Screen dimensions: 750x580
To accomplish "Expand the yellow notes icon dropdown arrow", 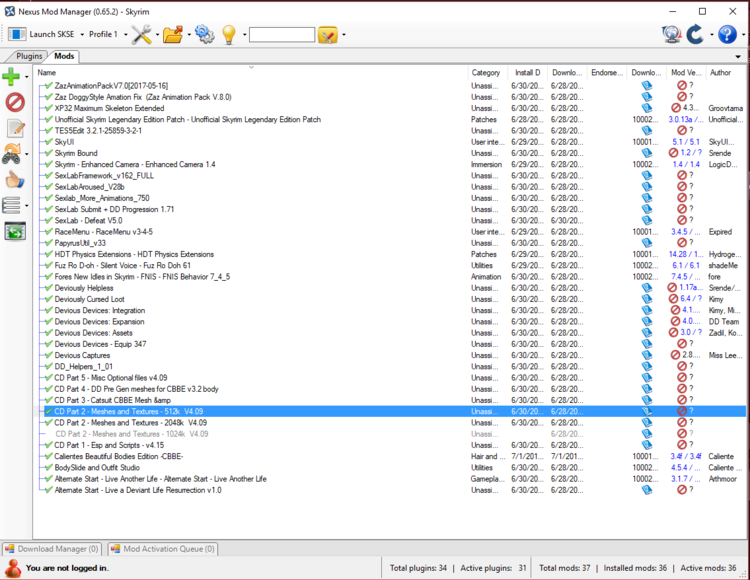I will coord(343,34).
